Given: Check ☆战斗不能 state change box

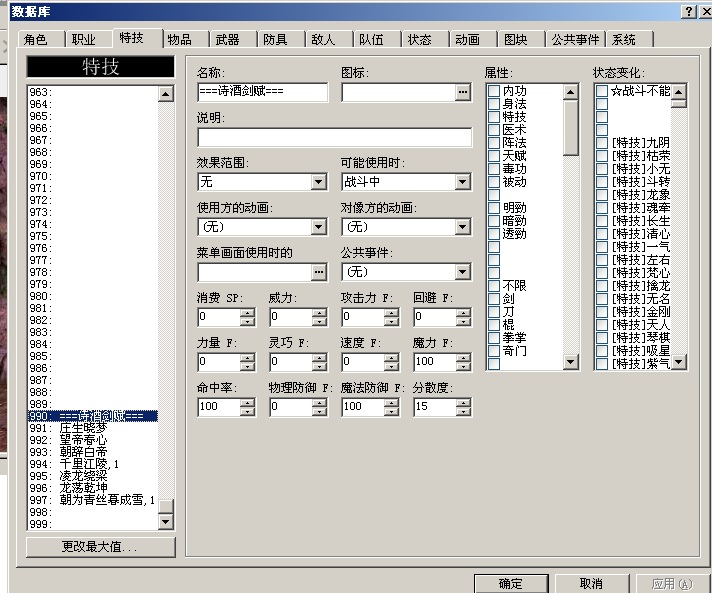Looking at the screenshot, I should click(x=602, y=91).
